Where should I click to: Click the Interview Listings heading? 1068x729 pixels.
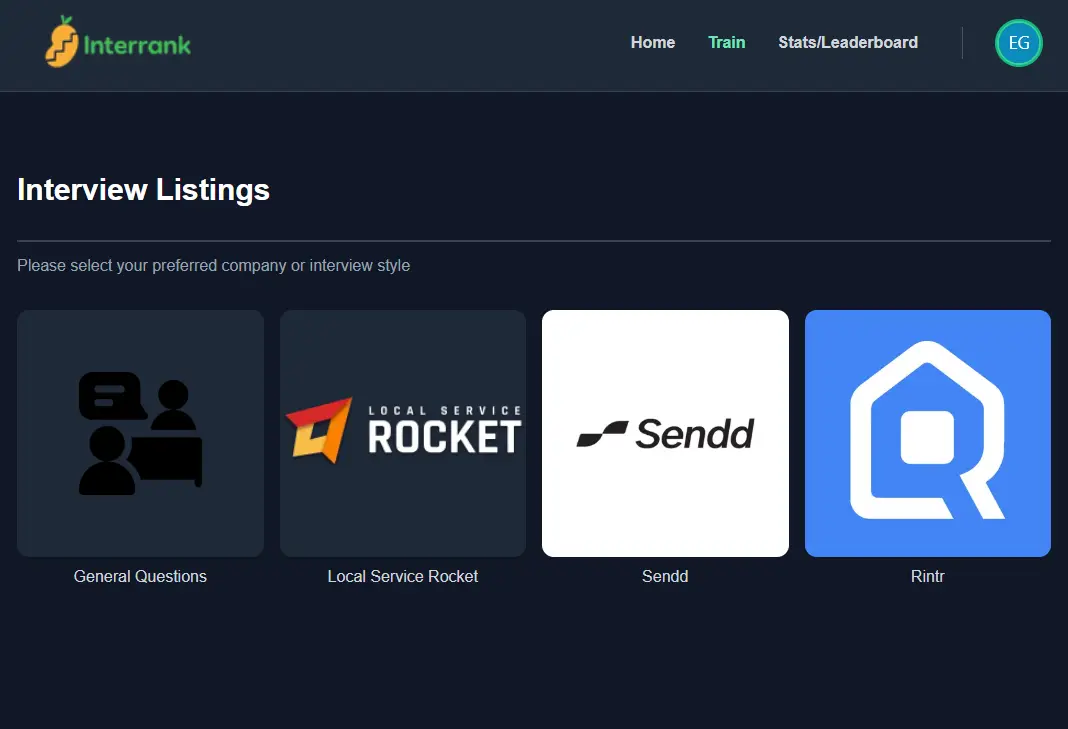143,190
